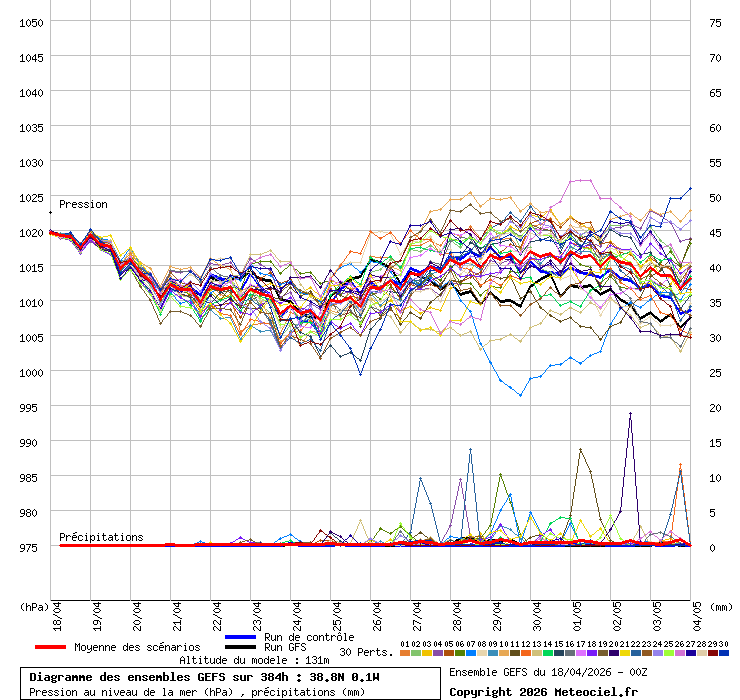Click the Précipitations curve label
The image size is (740, 700).
(x=100, y=537)
